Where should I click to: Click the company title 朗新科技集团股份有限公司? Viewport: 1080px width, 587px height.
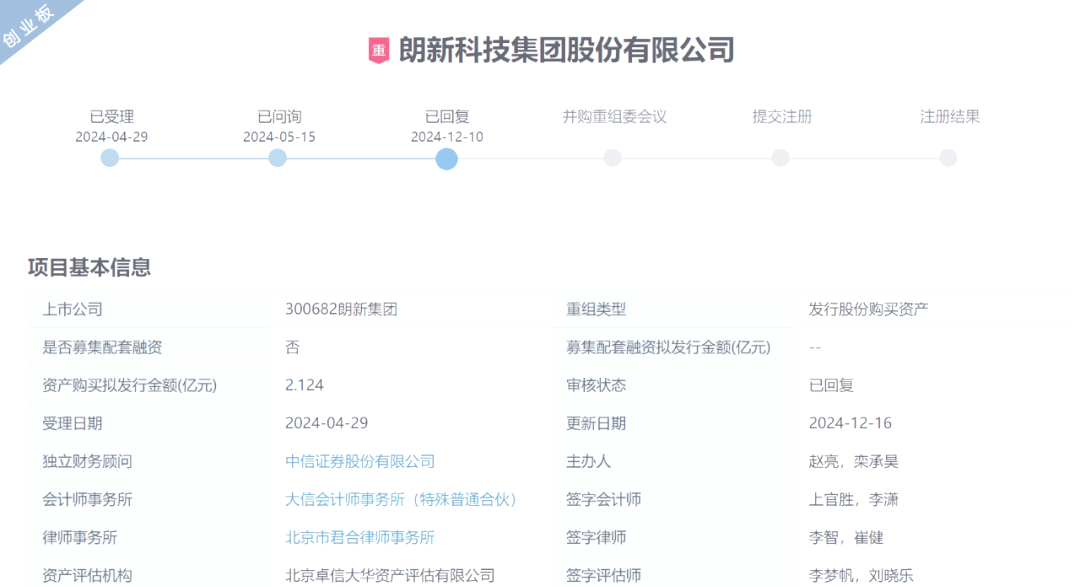click(x=566, y=50)
